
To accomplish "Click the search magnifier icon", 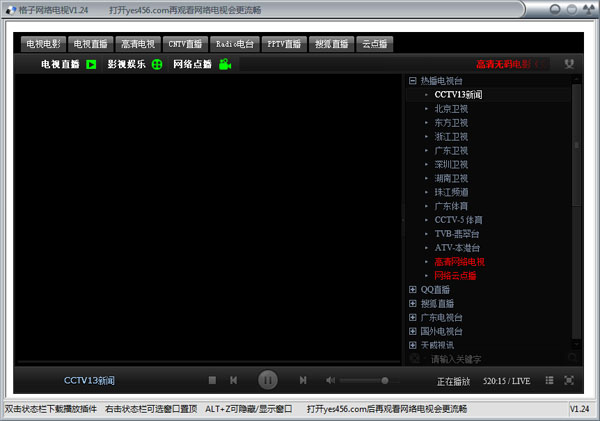I will click(572, 358).
